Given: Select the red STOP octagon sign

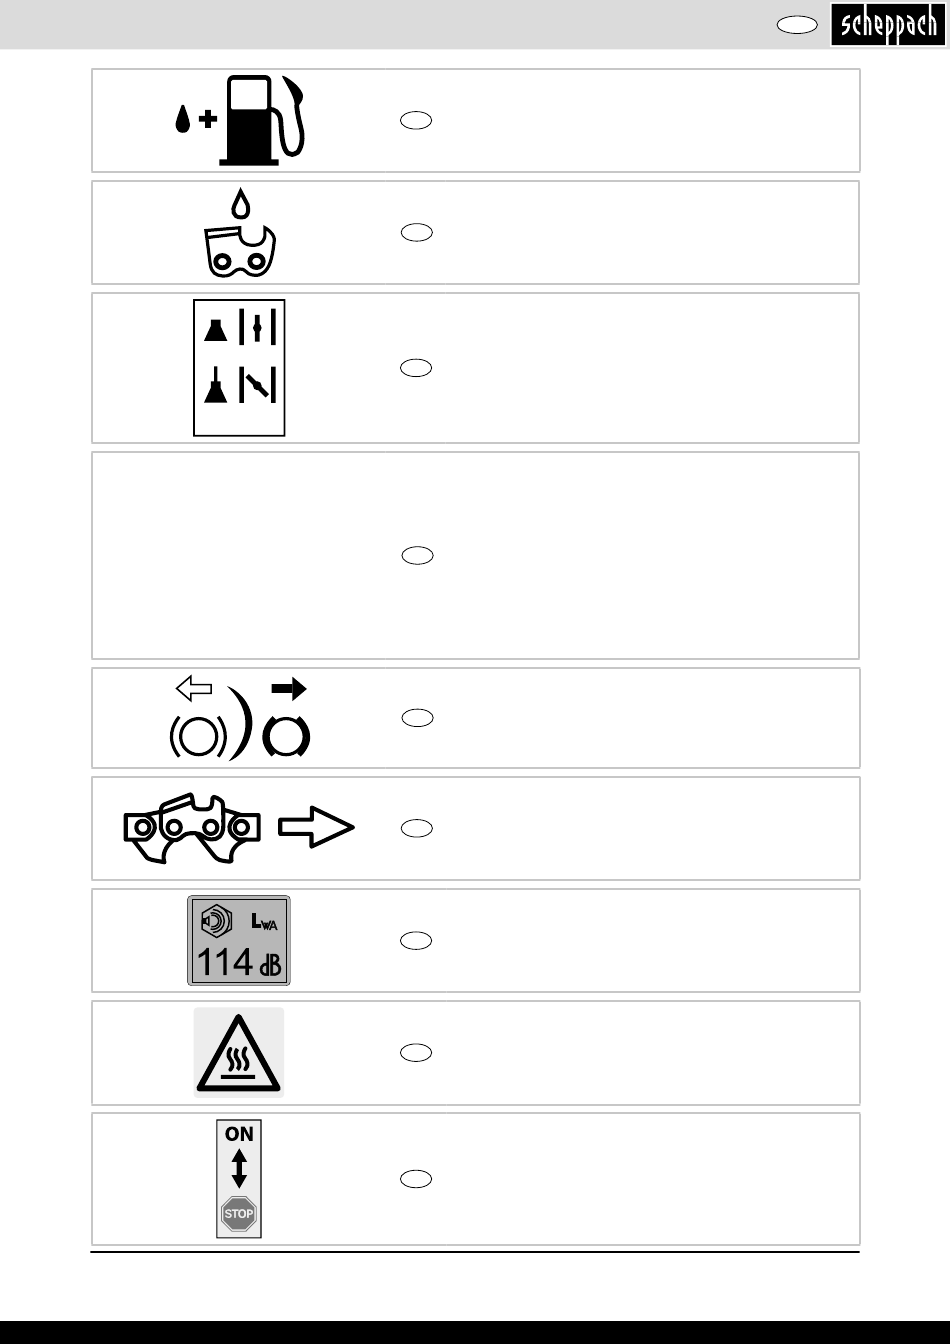Looking at the screenshot, I should [239, 1214].
